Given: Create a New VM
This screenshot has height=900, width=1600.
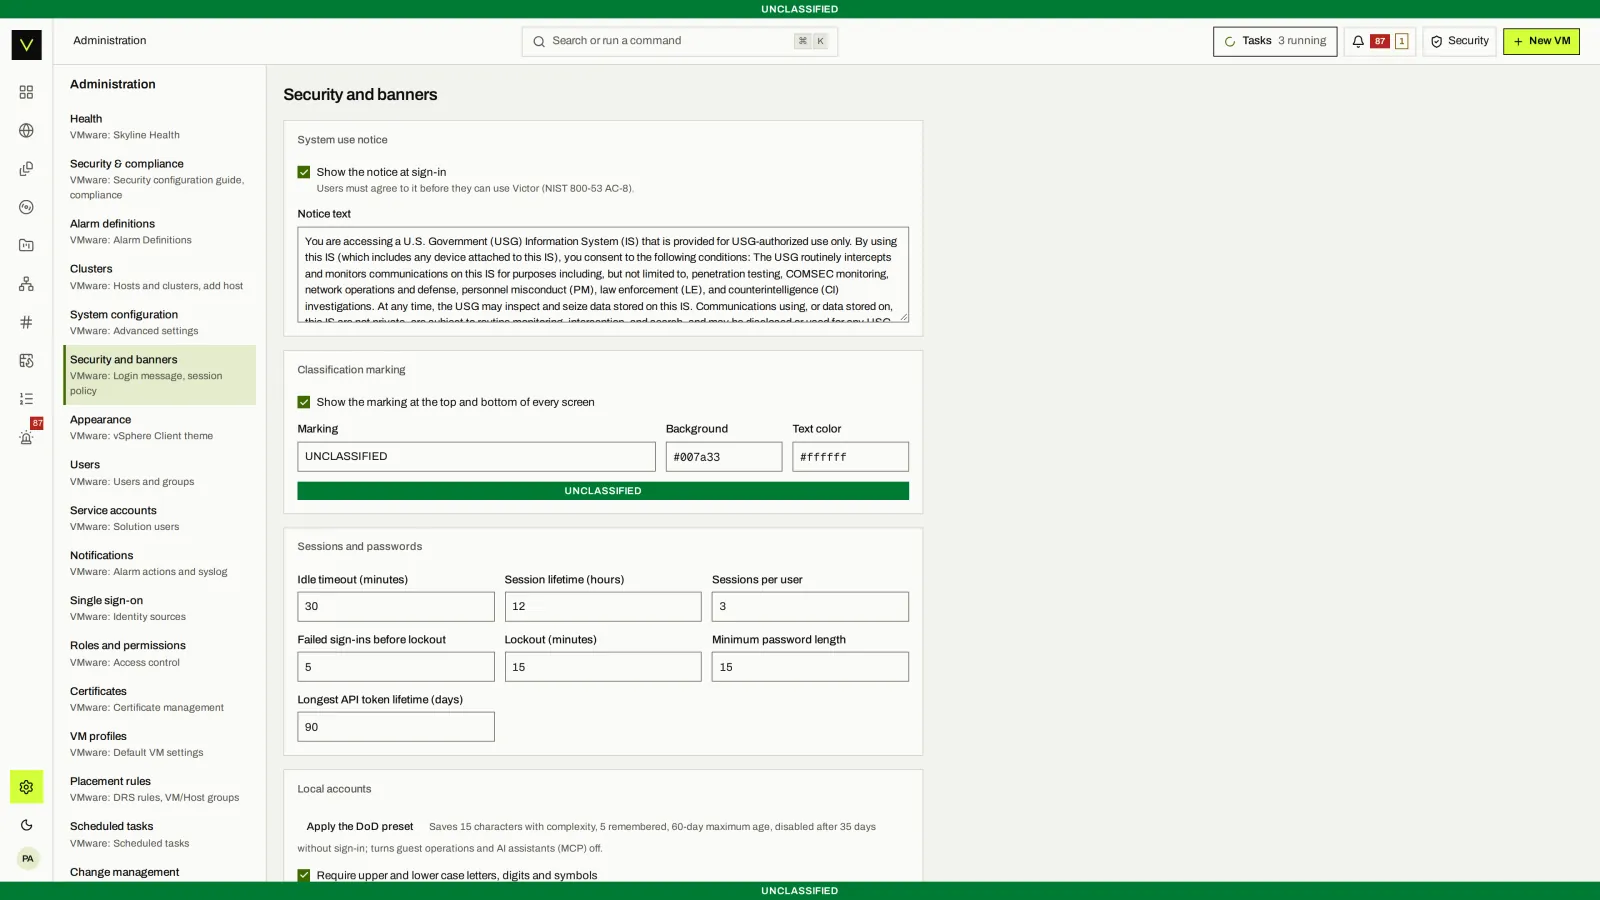Looking at the screenshot, I should (1541, 41).
